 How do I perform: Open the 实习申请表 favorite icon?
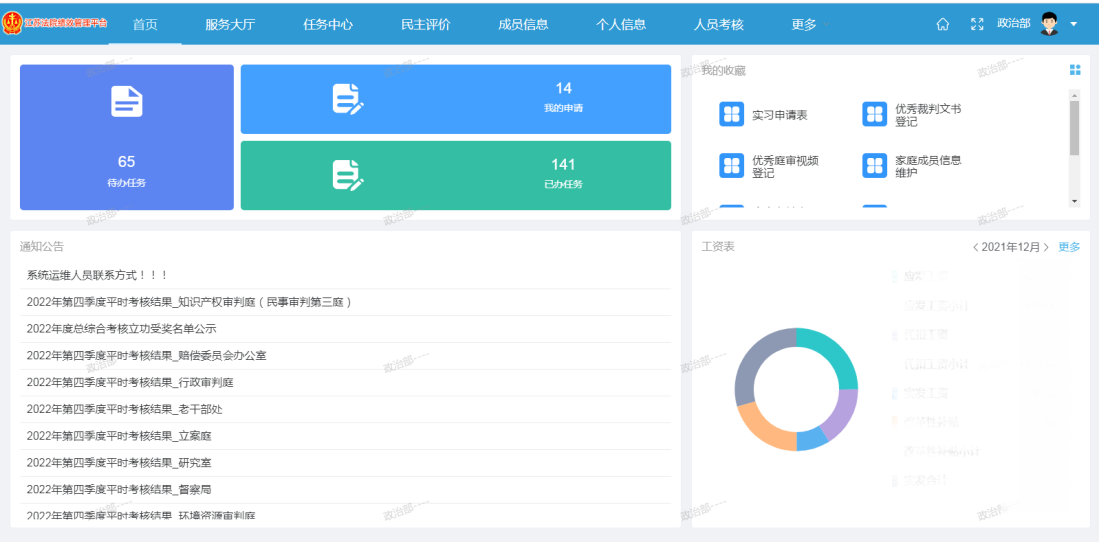pyautogui.click(x=731, y=114)
